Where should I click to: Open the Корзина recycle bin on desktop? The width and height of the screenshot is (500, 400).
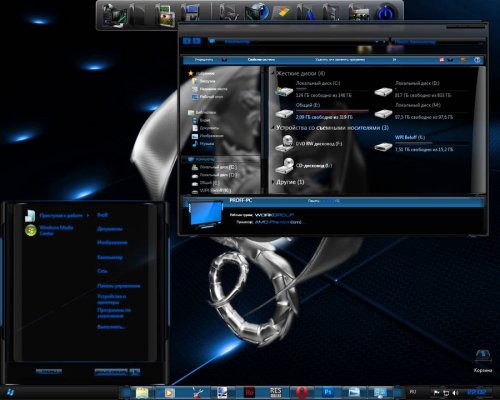(x=483, y=360)
